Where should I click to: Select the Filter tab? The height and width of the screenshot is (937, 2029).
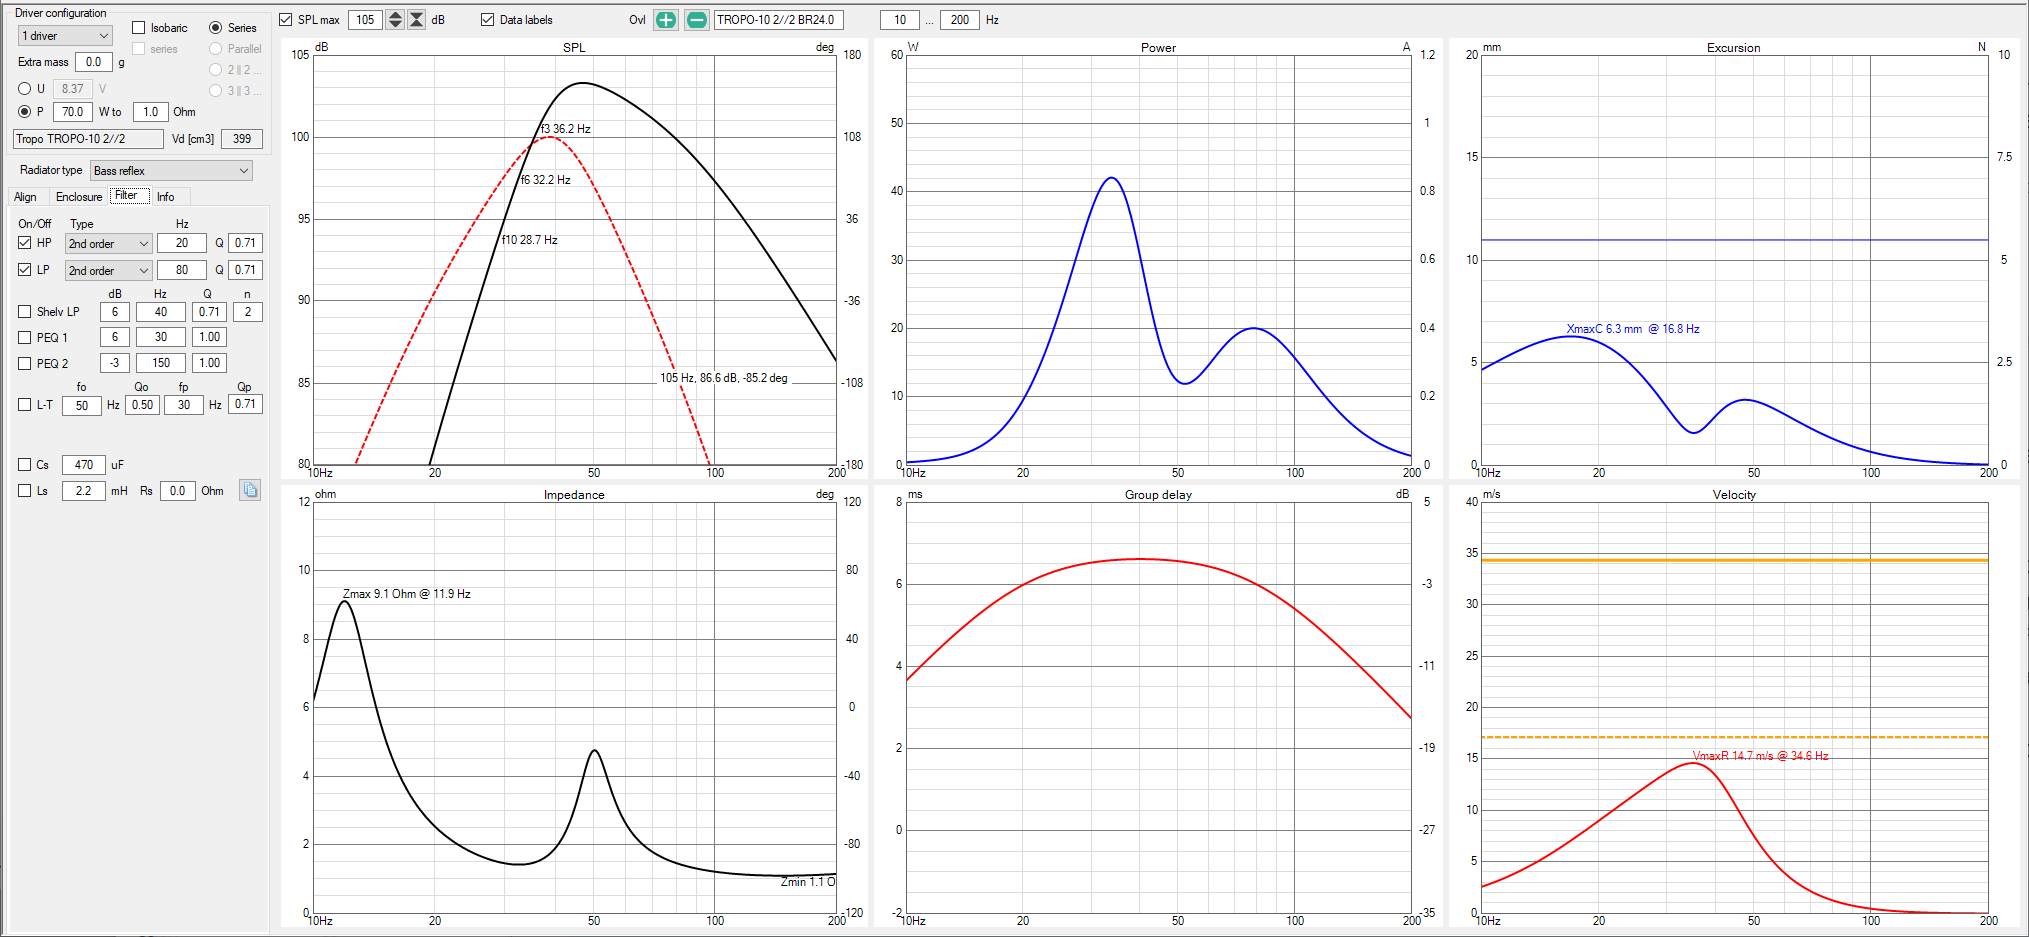coord(129,196)
